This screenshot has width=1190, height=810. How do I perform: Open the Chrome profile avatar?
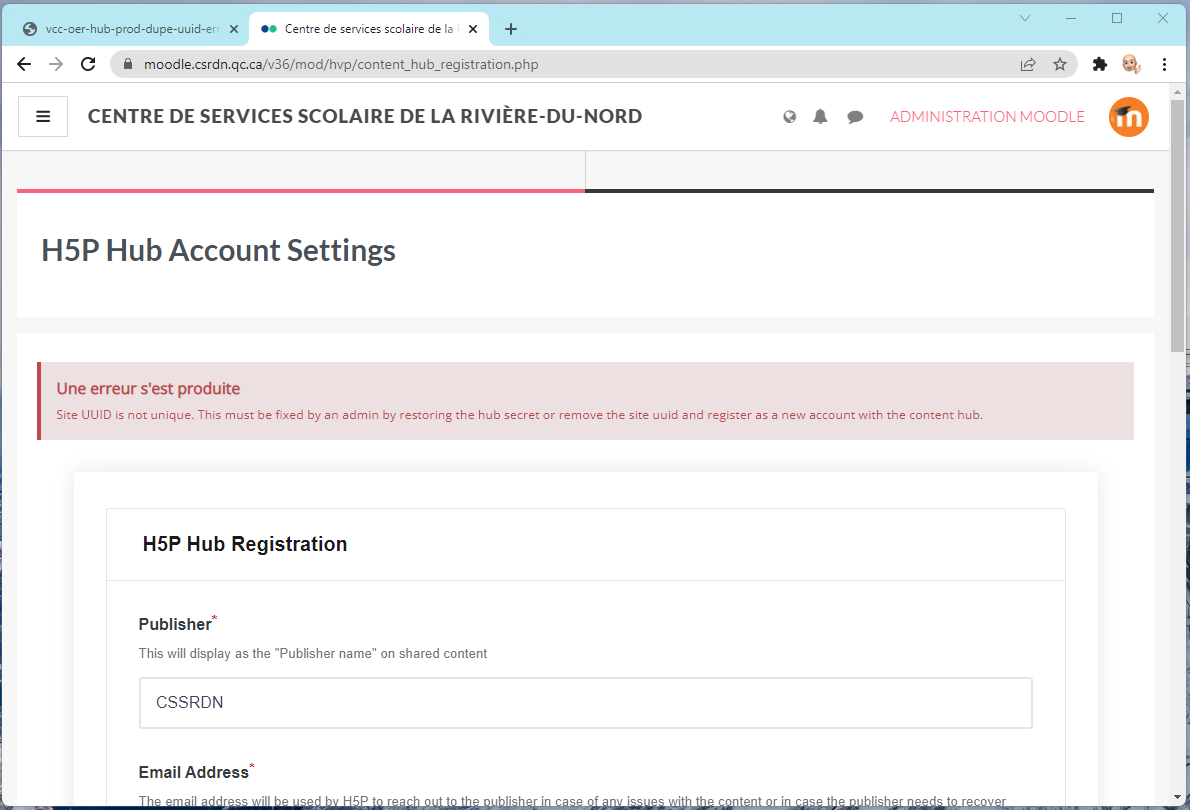pos(1132,65)
